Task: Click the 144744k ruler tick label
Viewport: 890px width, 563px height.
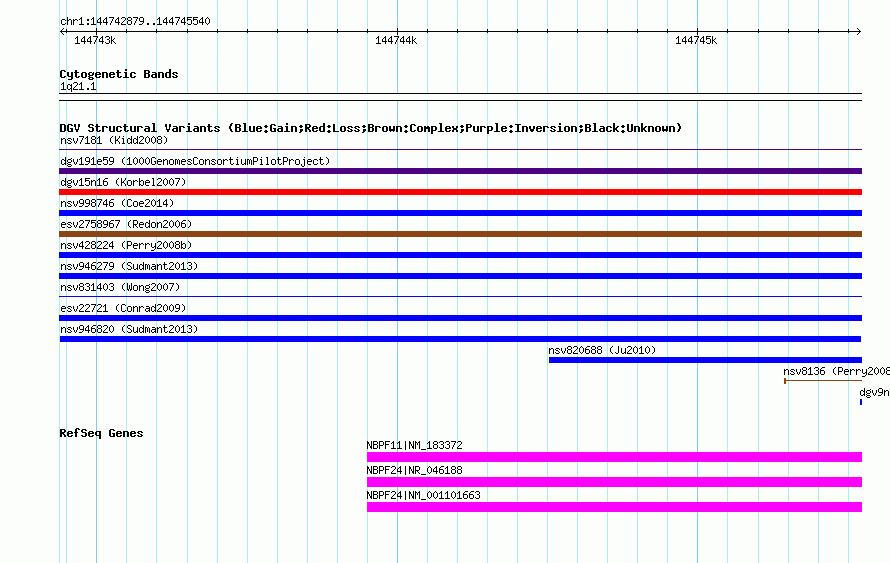Action: [396, 40]
